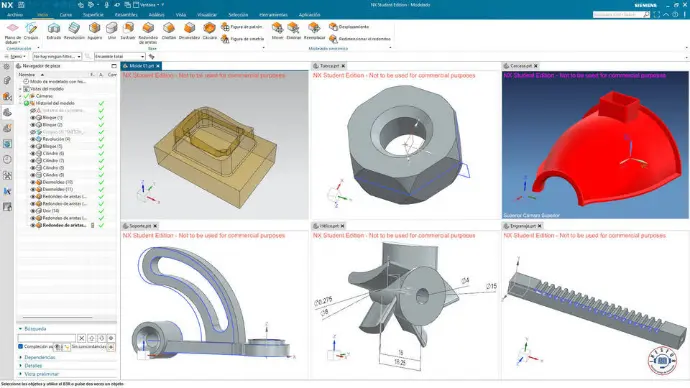
Task: Click the Redondeo de aristas tool
Action: coord(148,33)
